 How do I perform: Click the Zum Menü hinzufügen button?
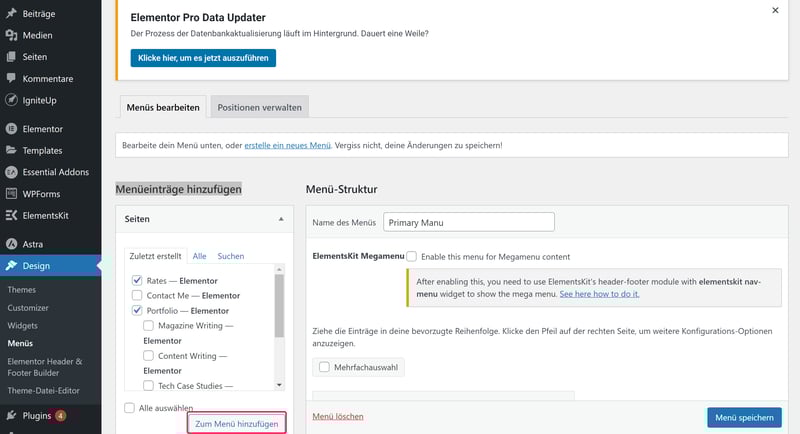coord(236,423)
